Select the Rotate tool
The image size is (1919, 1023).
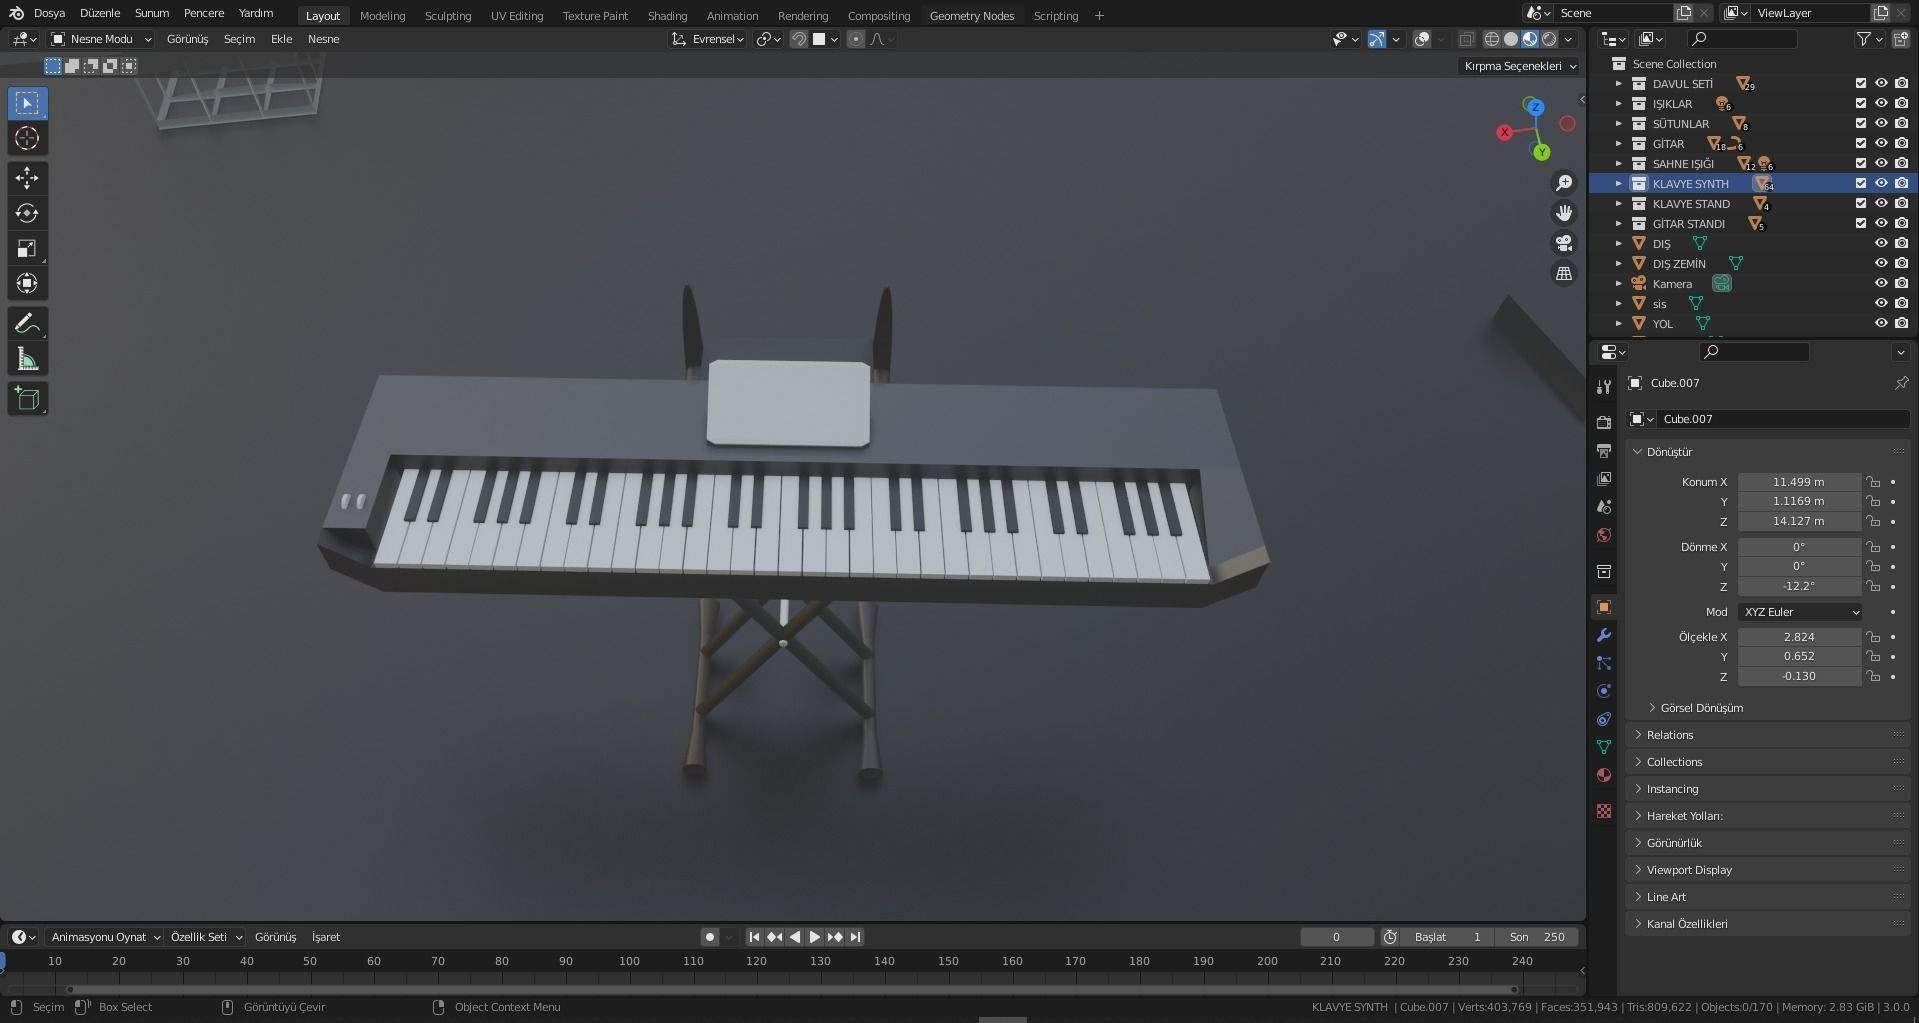(x=27, y=213)
